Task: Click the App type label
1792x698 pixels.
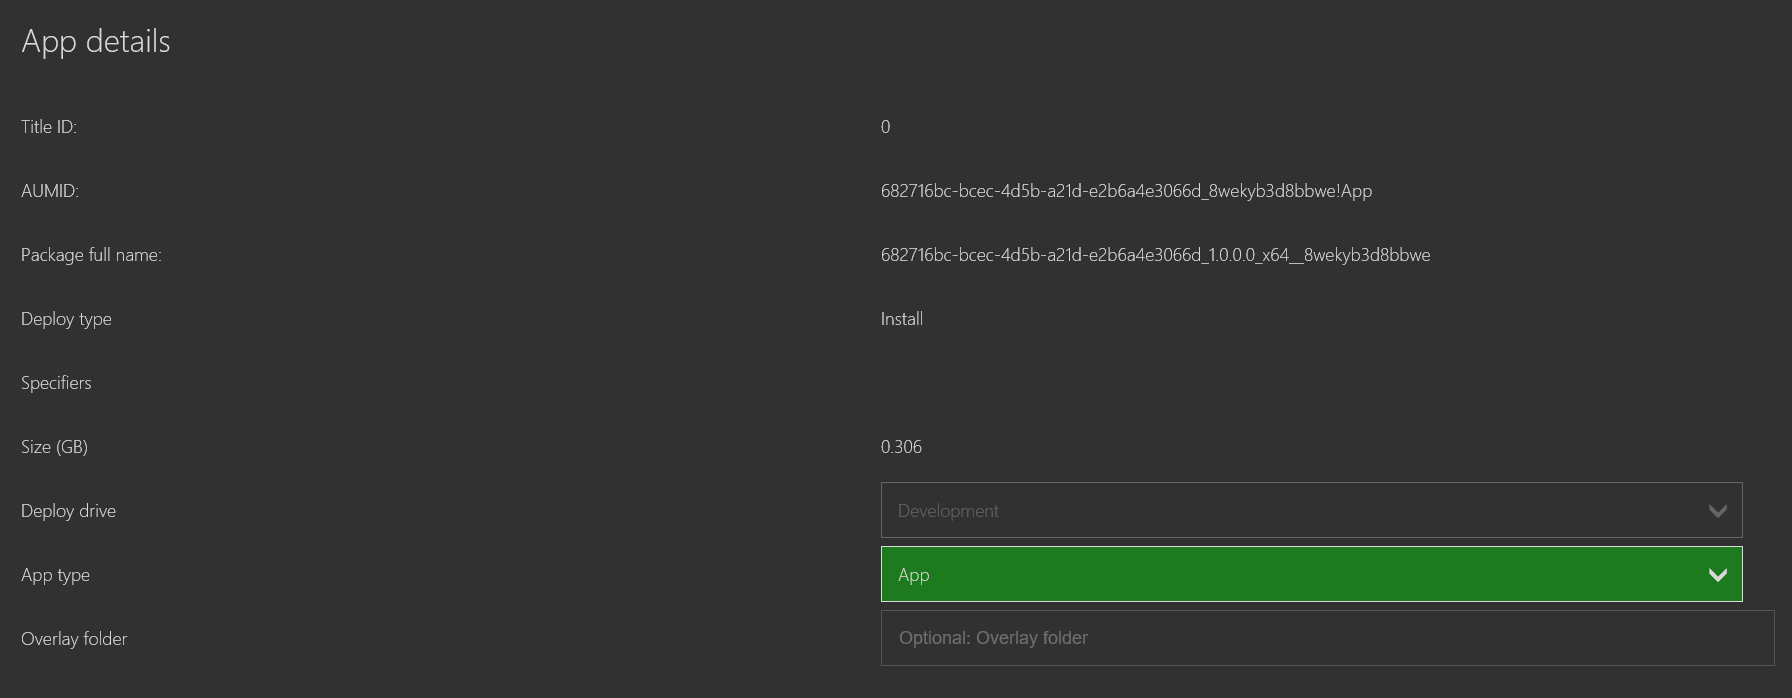Action: [55, 575]
